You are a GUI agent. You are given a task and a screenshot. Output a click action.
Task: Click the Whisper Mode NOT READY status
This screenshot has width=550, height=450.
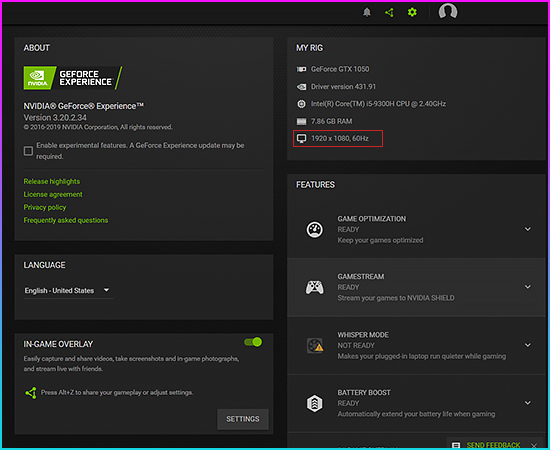click(356, 345)
